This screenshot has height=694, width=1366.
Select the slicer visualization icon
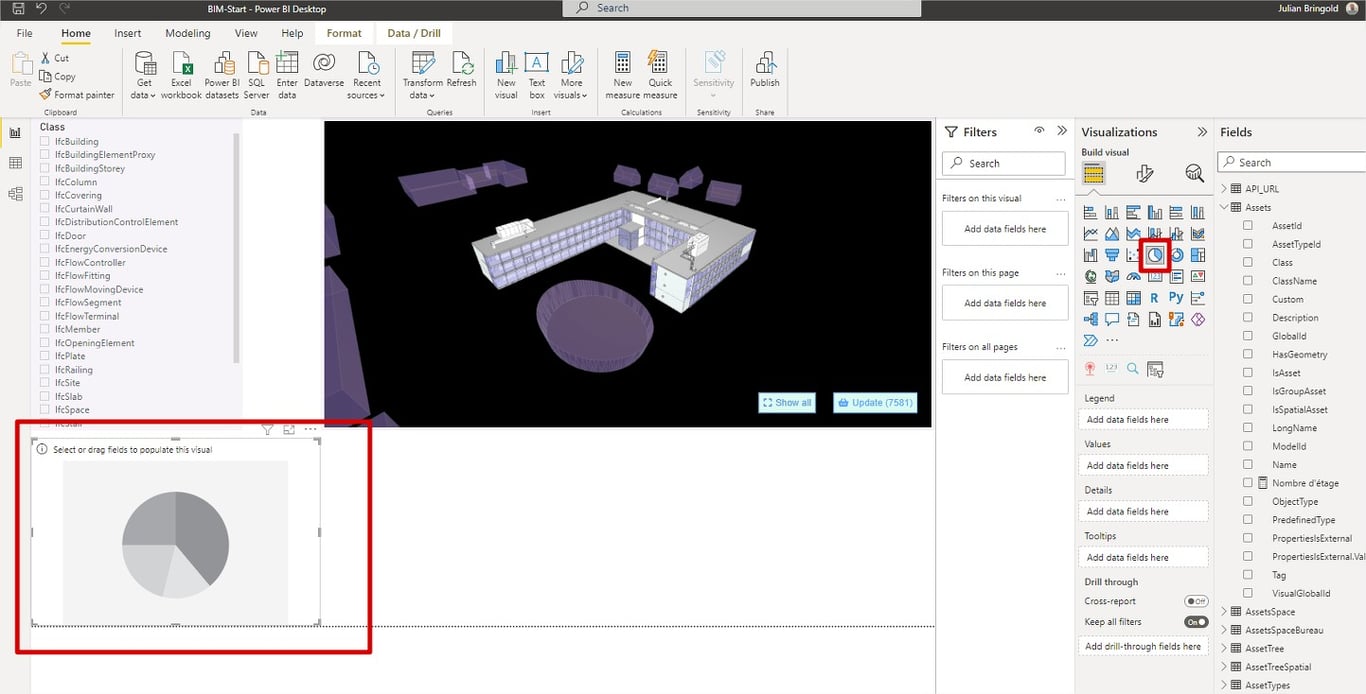1090,298
